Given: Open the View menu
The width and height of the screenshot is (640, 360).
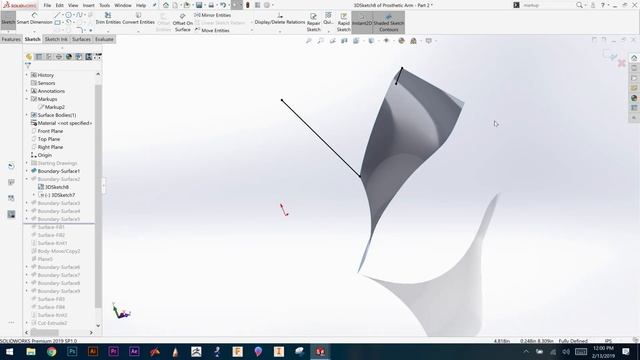Looking at the screenshot, I should [73, 5].
